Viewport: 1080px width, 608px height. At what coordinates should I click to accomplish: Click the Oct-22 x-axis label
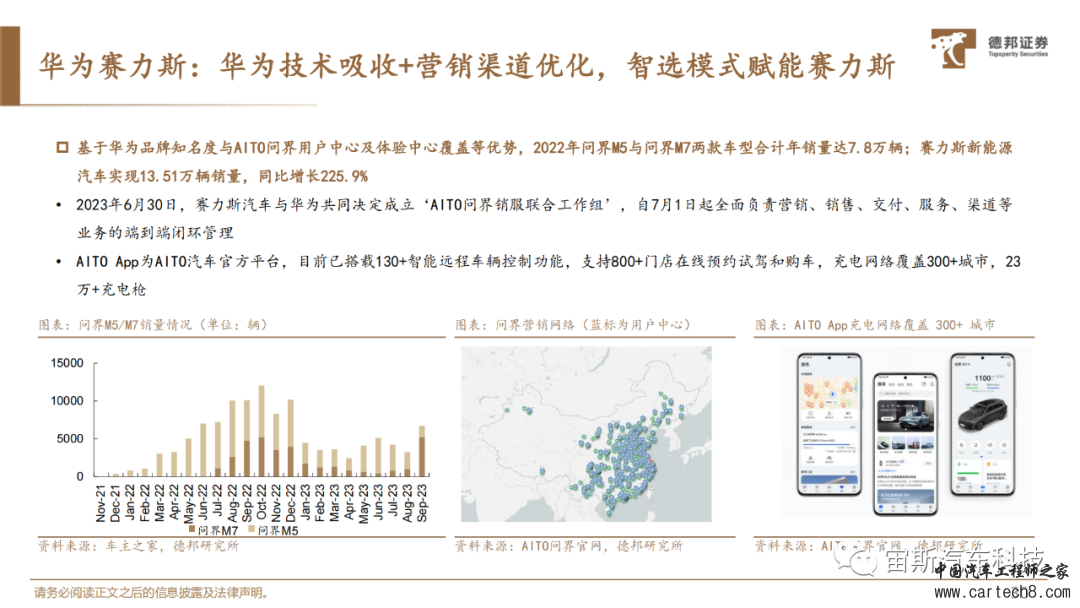(261, 501)
